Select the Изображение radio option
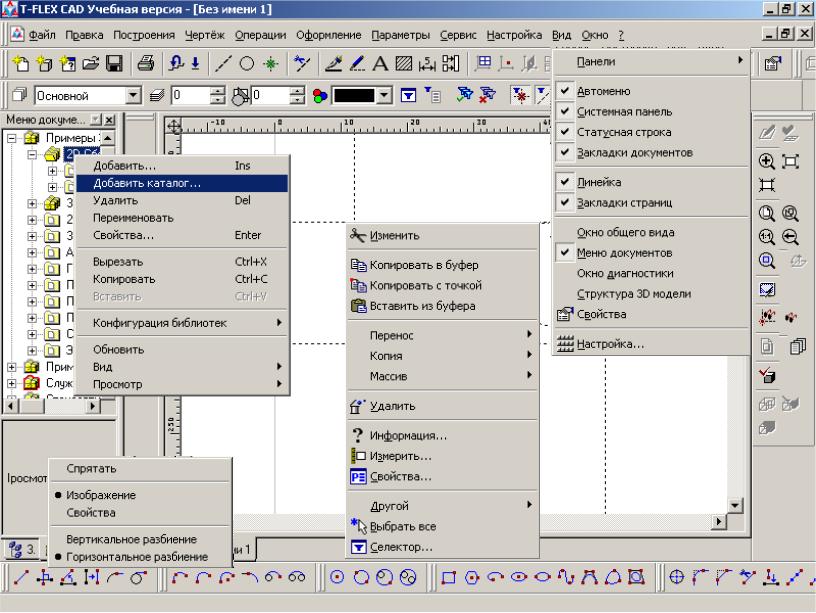 (x=141, y=495)
